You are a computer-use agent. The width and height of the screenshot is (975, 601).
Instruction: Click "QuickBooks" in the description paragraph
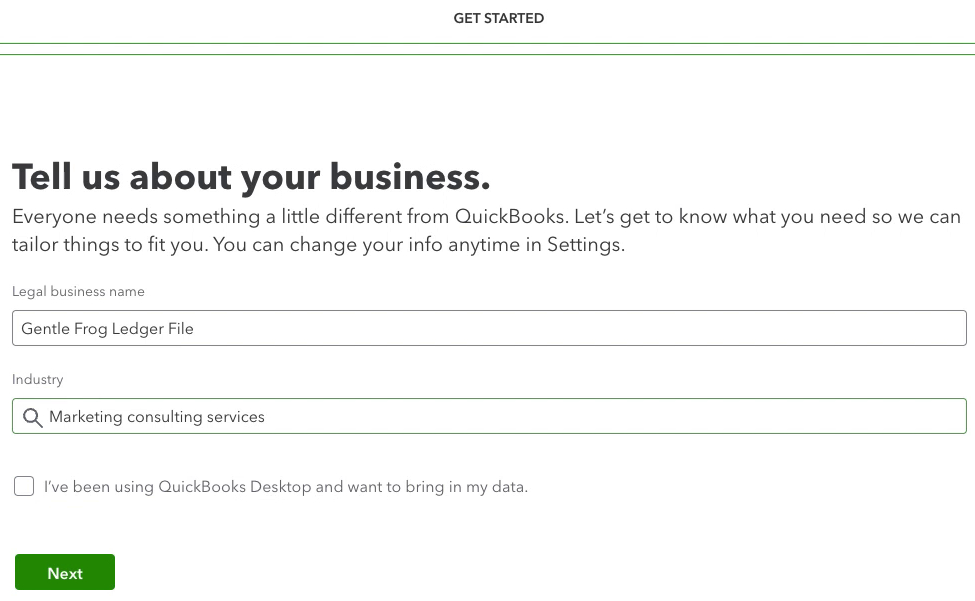(x=510, y=216)
